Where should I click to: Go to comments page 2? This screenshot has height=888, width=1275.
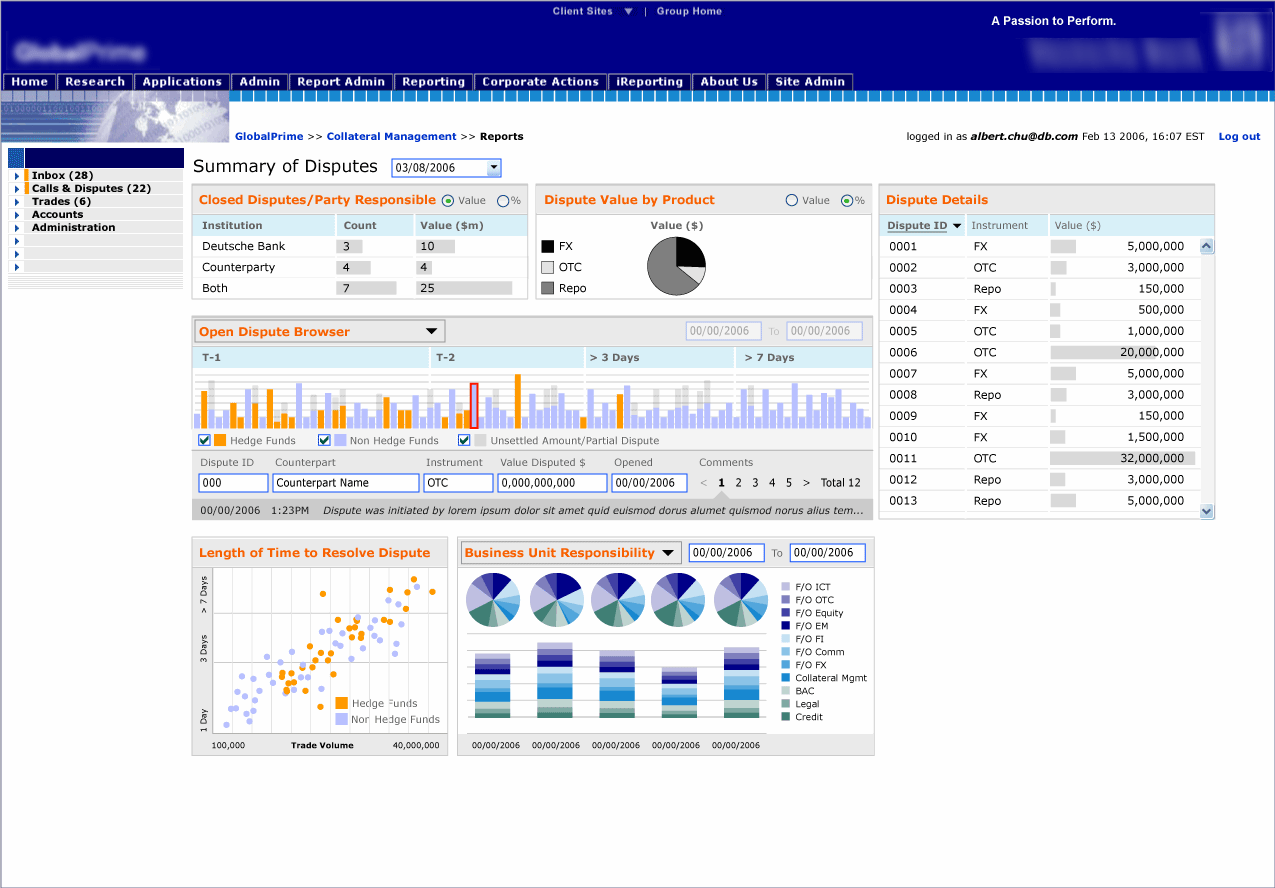tap(738, 483)
